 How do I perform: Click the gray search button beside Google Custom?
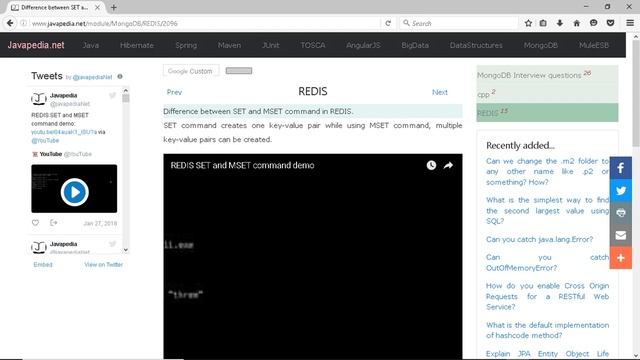[x=239, y=71]
